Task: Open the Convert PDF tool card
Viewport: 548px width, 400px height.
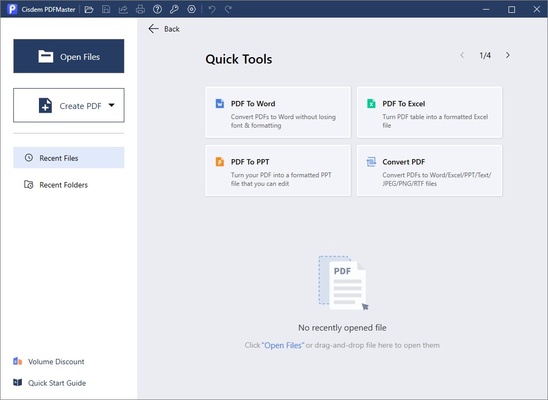Action: 429,170
